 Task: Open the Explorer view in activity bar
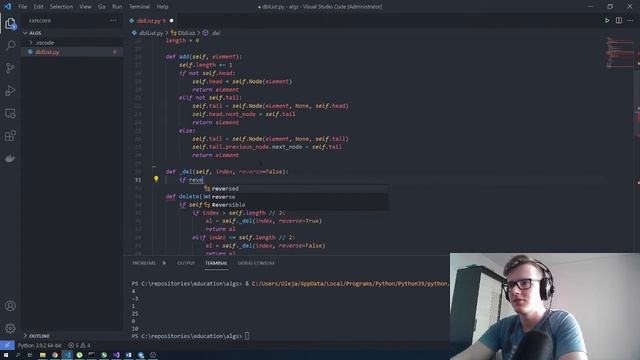[10, 24]
